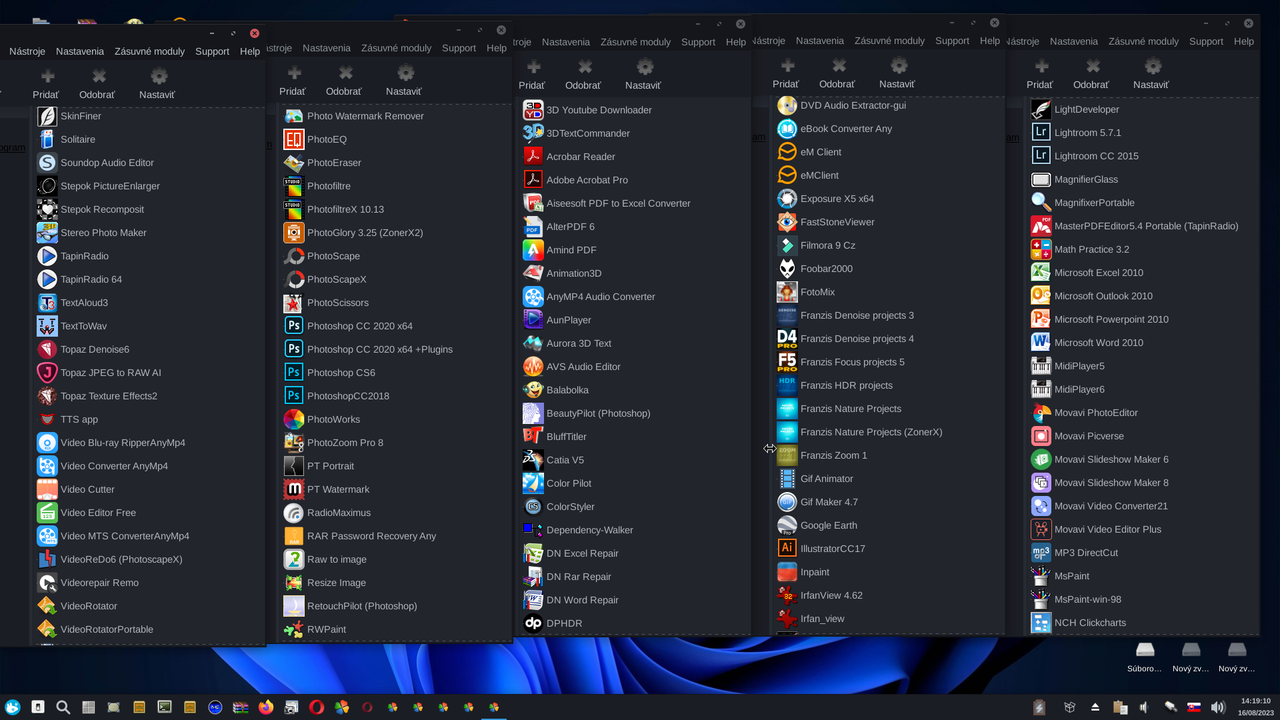Open Zásuvné moduly menu in window listing PhotoEQ
1280x720 pixels.
tap(396, 48)
